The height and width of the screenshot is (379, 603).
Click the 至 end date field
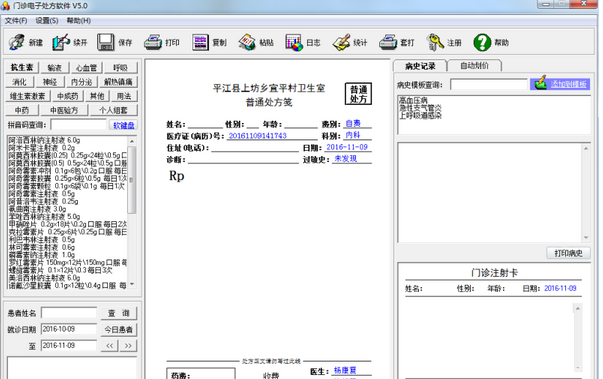pos(69,345)
